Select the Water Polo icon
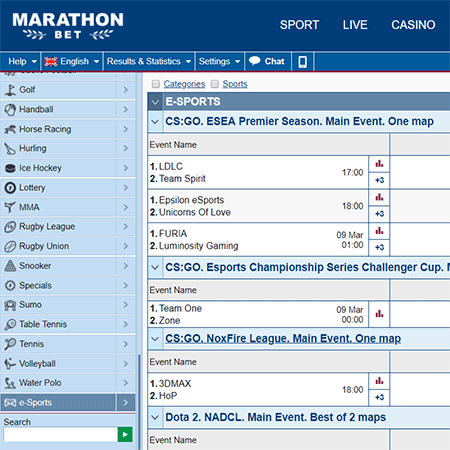Viewport: 450px width, 450px height. click(10, 383)
